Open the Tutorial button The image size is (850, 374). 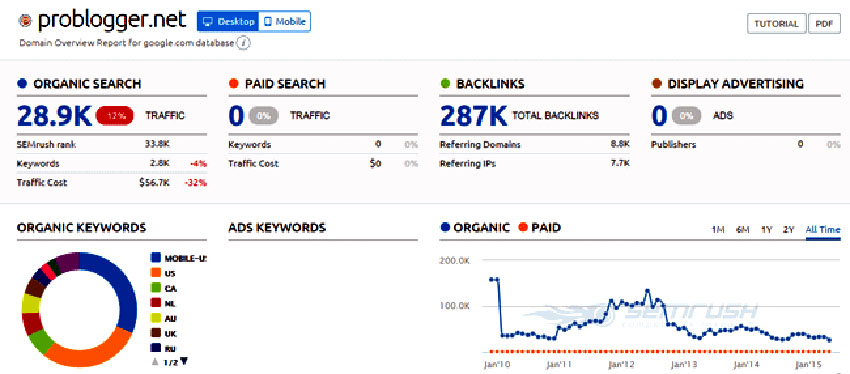pos(777,24)
